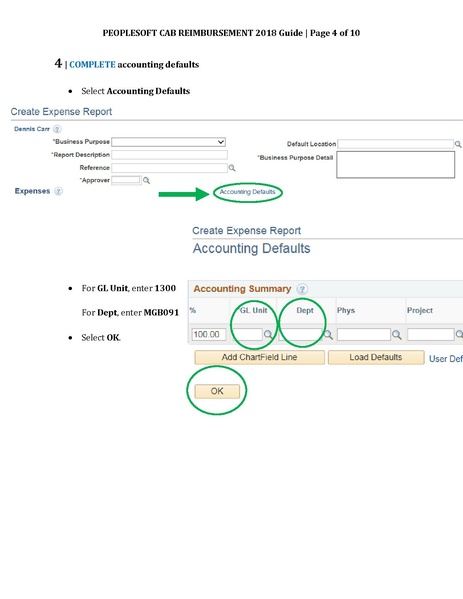Click the percent field showing 100.00
Image resolution: width=463 pixels, height=599 pixels.
coord(209,335)
